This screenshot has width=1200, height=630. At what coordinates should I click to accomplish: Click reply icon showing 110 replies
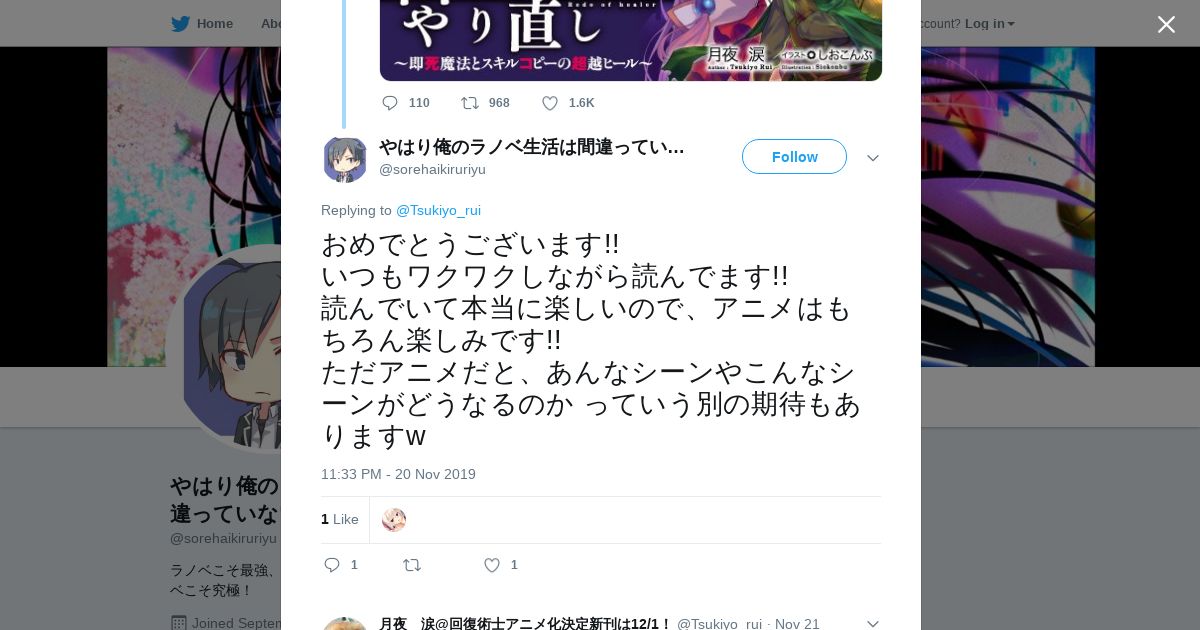tap(390, 103)
